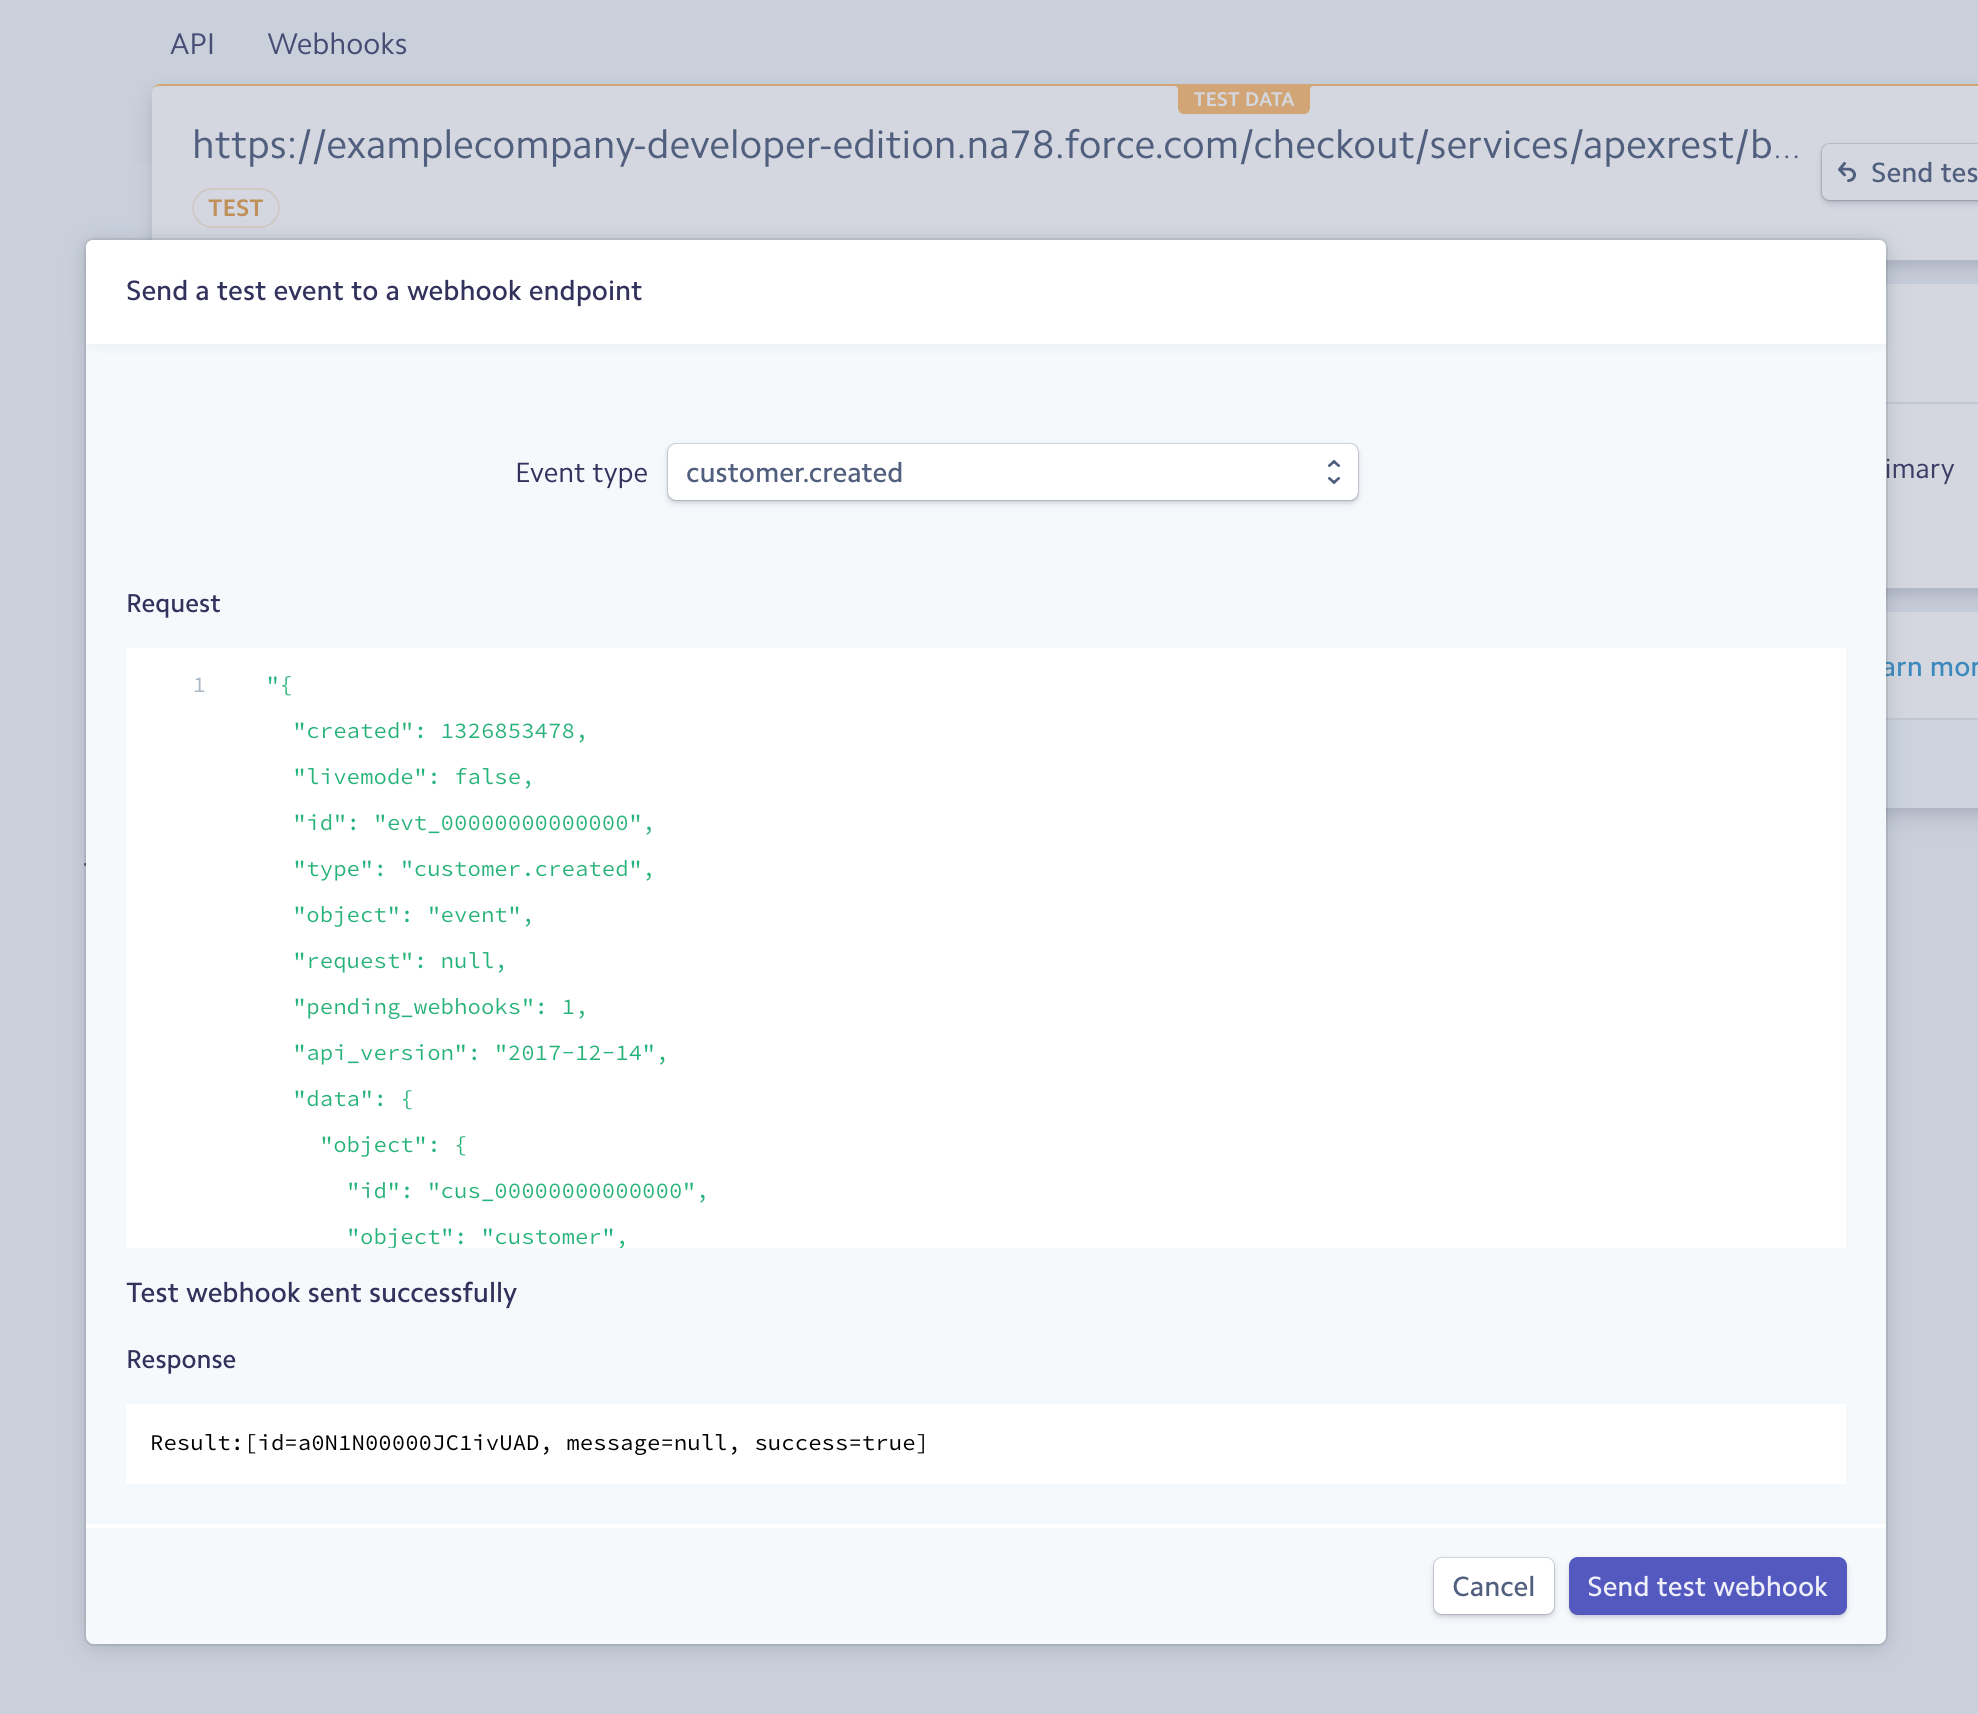The width and height of the screenshot is (1978, 1714).
Task: Click the Result response text line
Action: point(539,1443)
